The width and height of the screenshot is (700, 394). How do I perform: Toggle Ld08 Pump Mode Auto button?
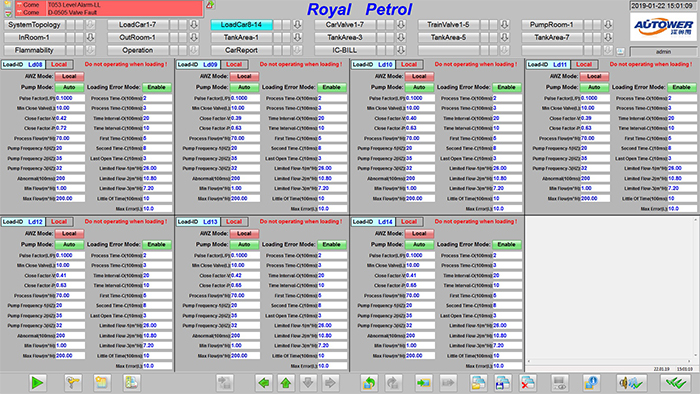(x=69, y=87)
